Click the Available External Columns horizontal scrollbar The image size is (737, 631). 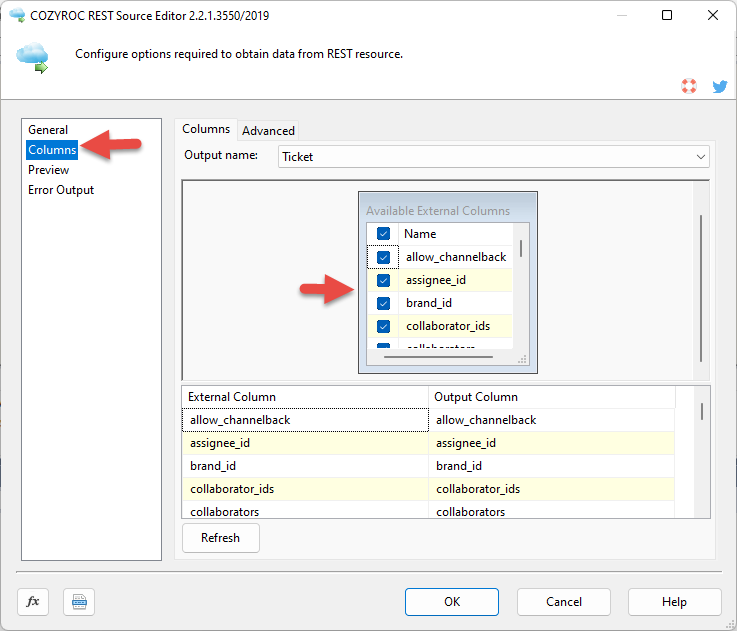click(x=439, y=357)
